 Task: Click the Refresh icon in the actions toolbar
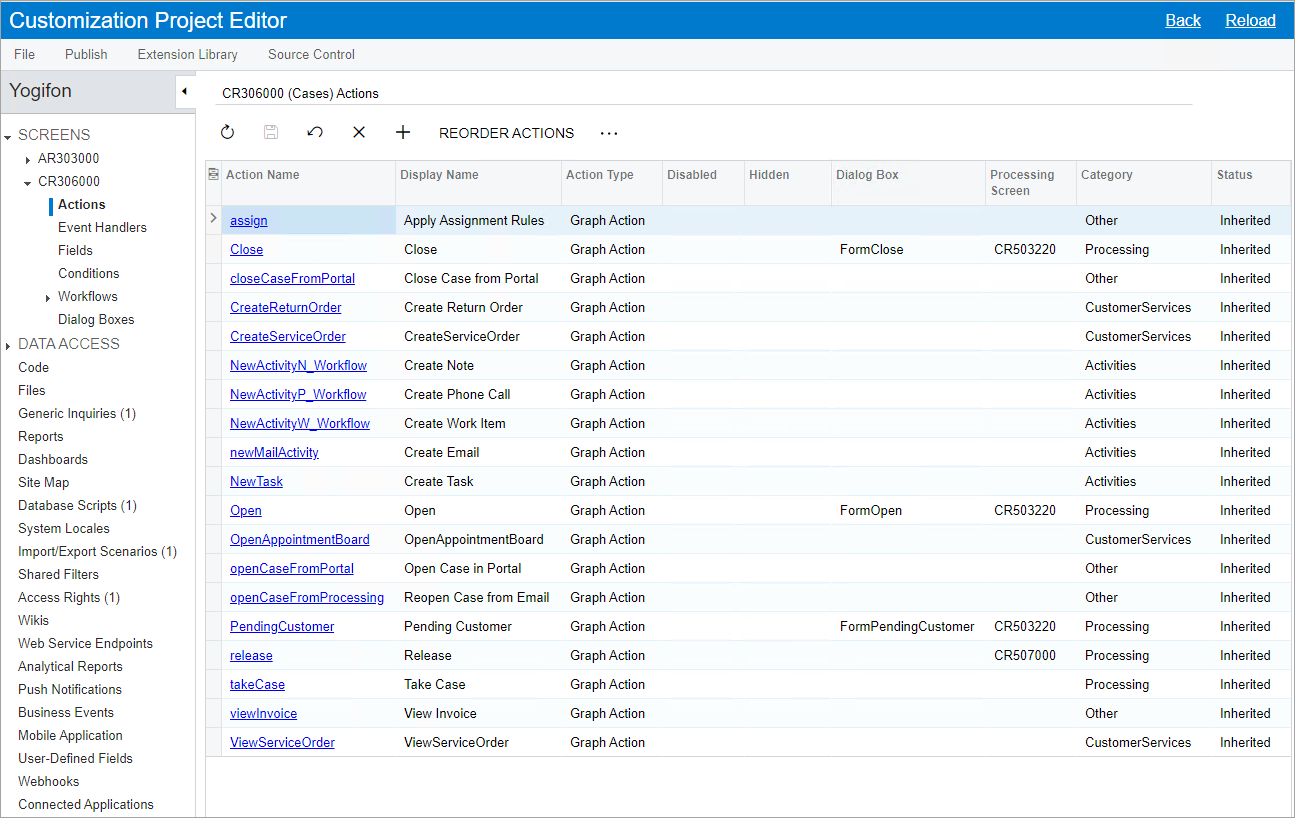pos(227,133)
